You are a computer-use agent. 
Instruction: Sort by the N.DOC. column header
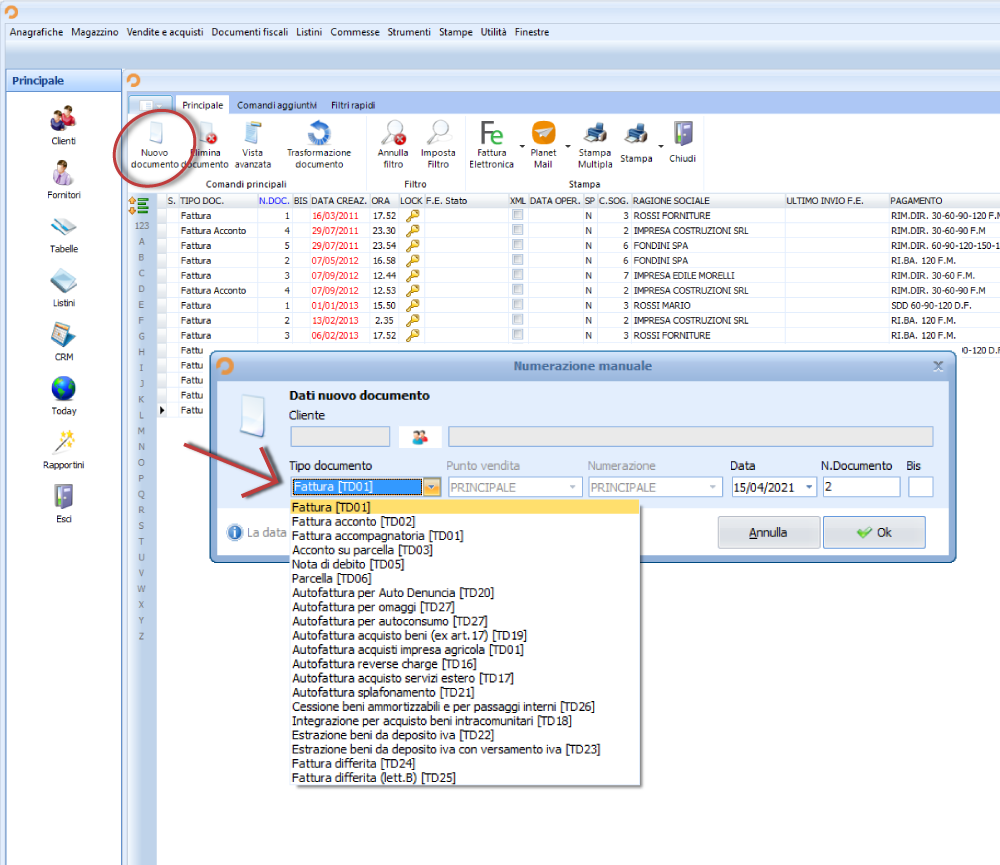coord(274,201)
